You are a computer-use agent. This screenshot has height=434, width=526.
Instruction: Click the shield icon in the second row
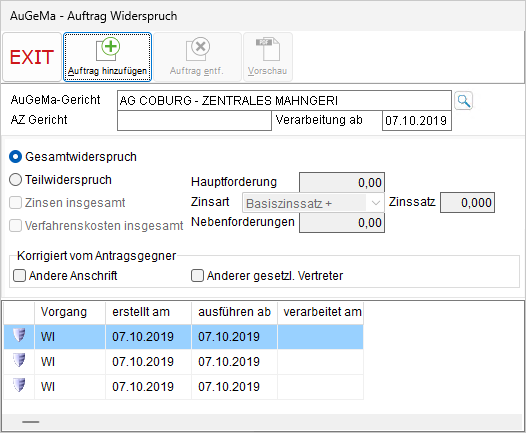19,361
